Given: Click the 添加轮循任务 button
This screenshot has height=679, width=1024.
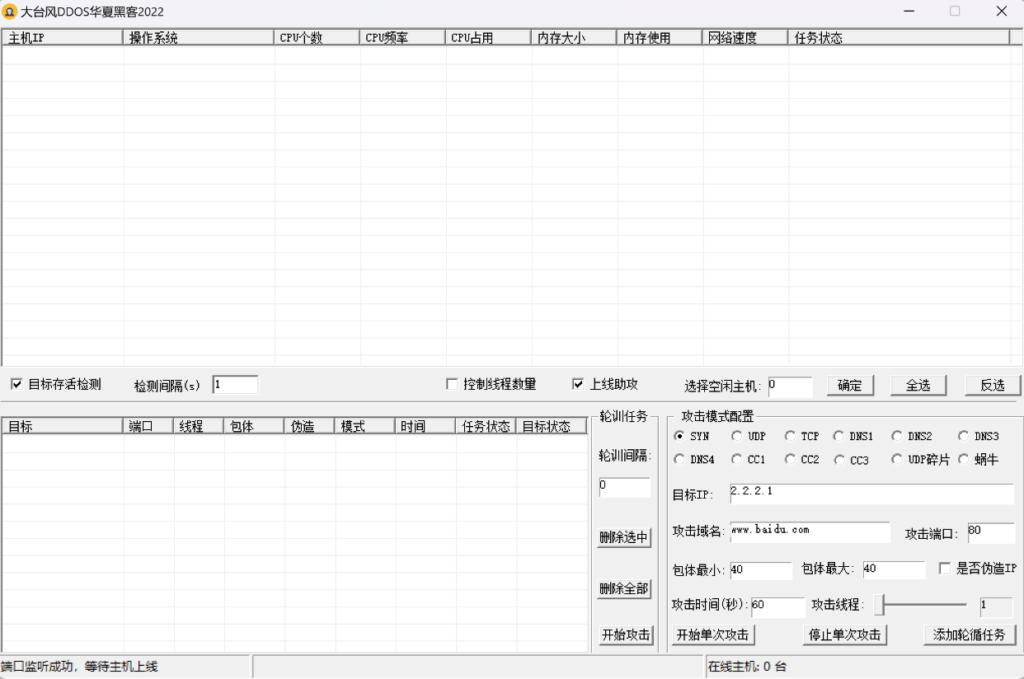Looking at the screenshot, I should tap(968, 634).
